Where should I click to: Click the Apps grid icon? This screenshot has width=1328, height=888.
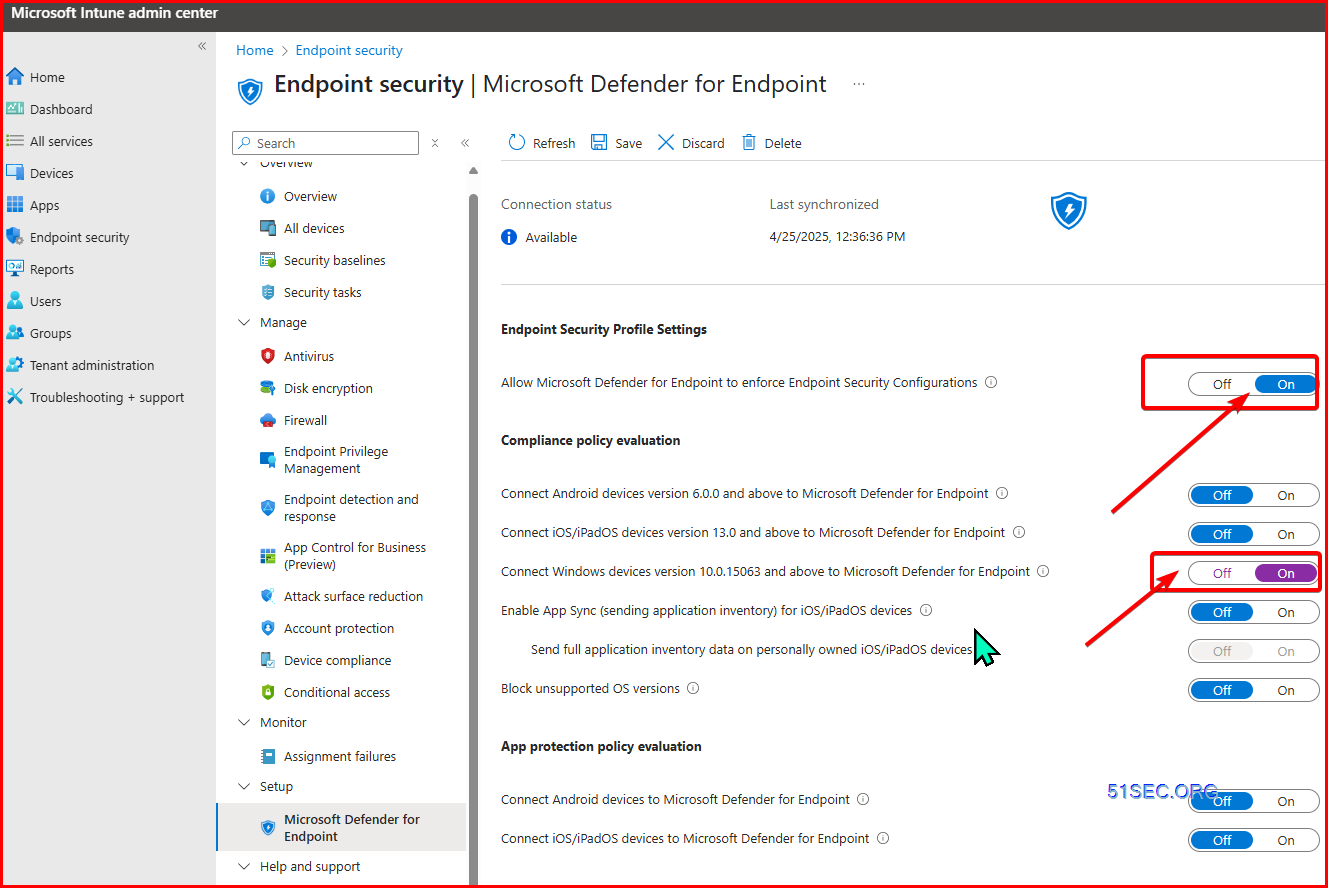tap(15, 205)
